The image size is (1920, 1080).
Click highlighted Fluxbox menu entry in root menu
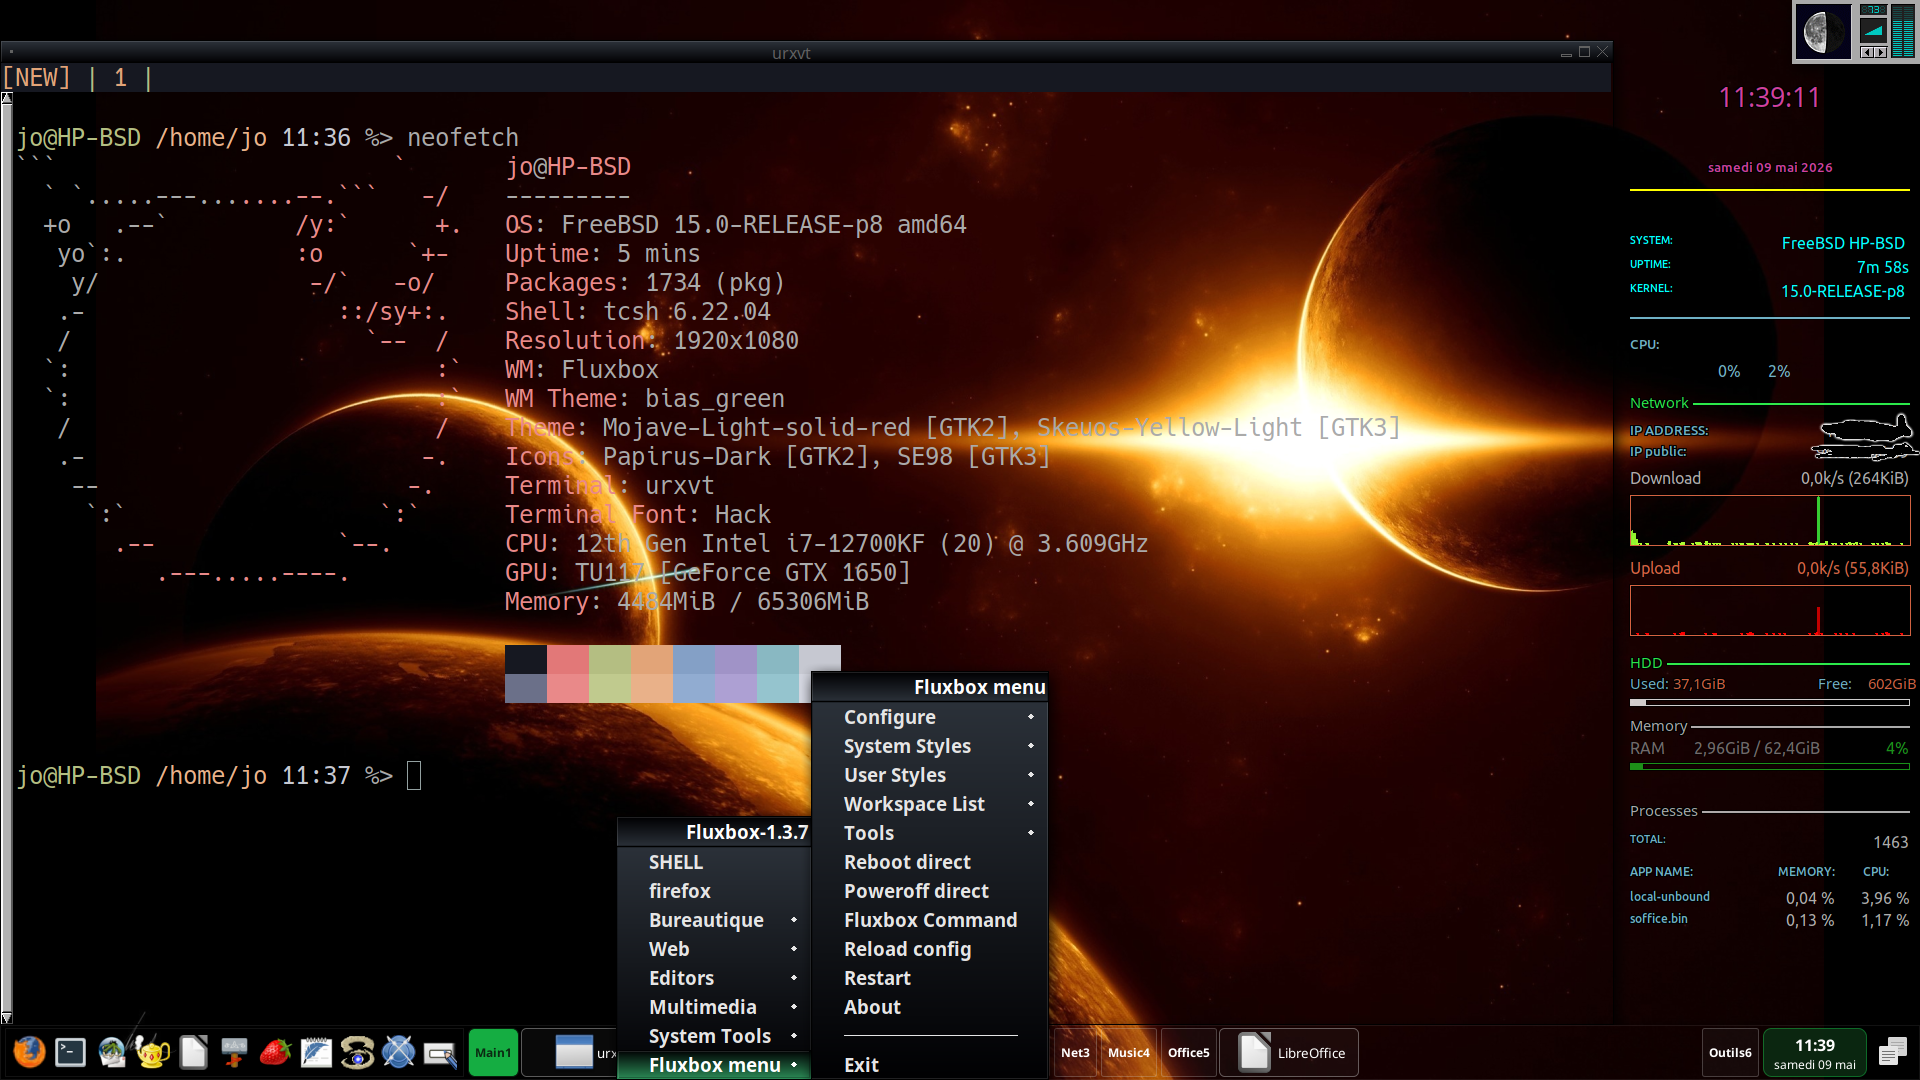click(714, 1065)
